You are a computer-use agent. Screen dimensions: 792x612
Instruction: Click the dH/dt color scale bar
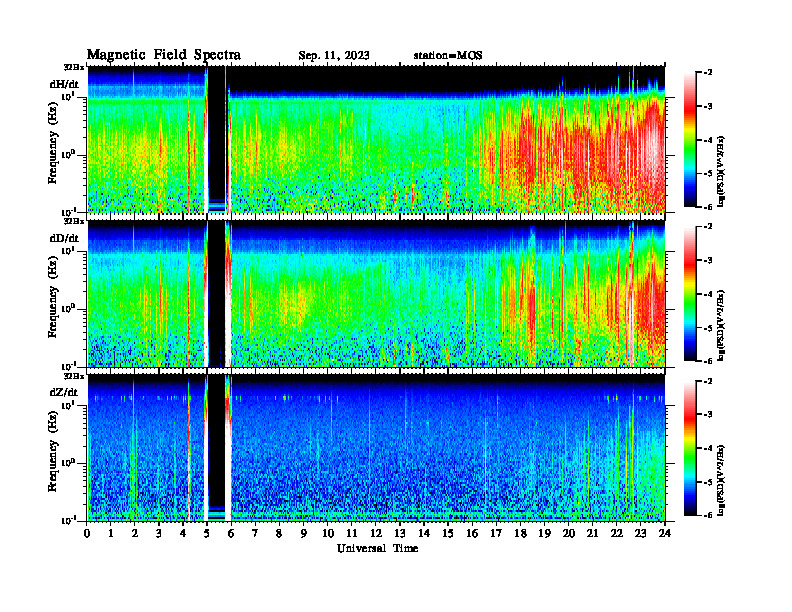(690, 140)
